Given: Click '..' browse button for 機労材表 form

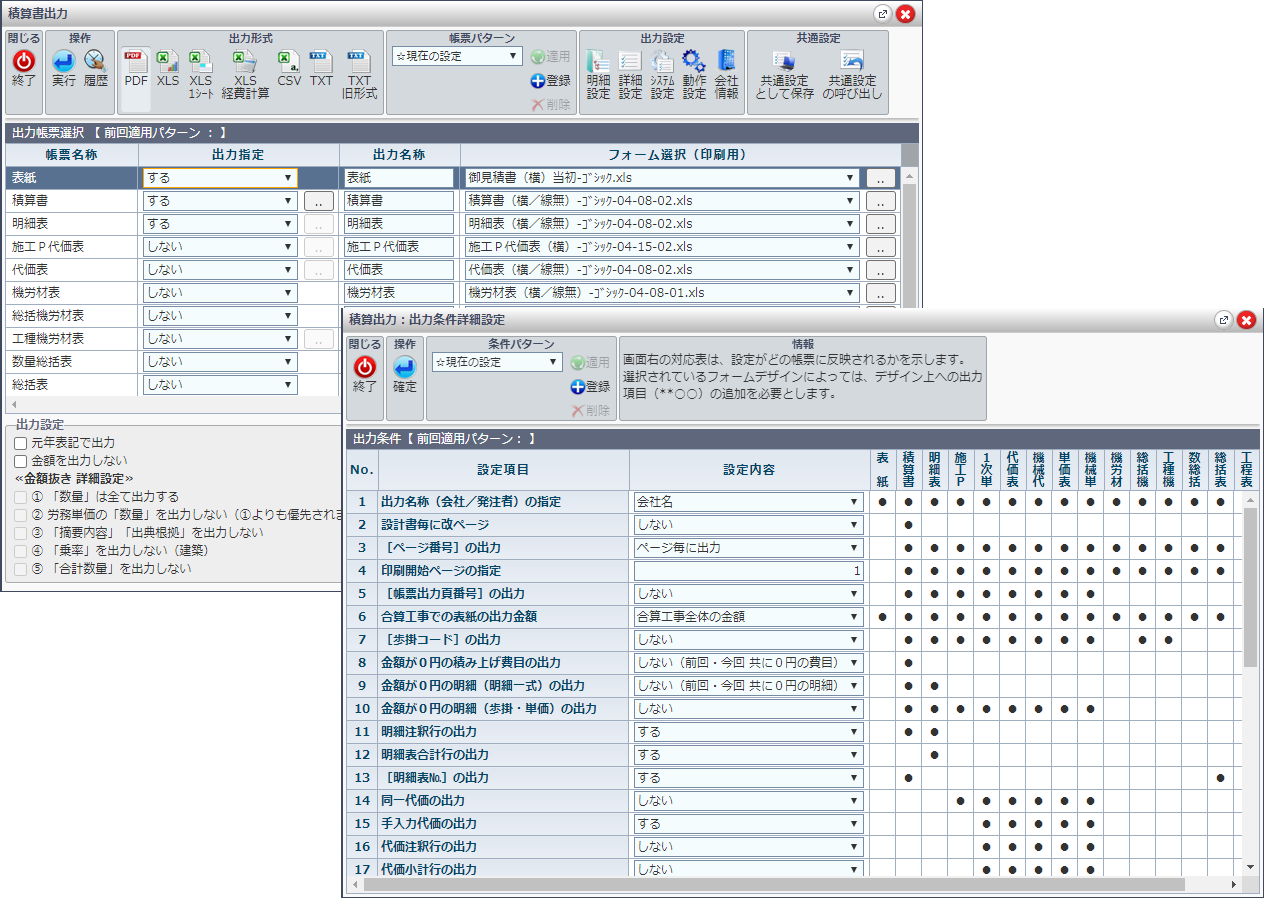Looking at the screenshot, I should pos(881,293).
